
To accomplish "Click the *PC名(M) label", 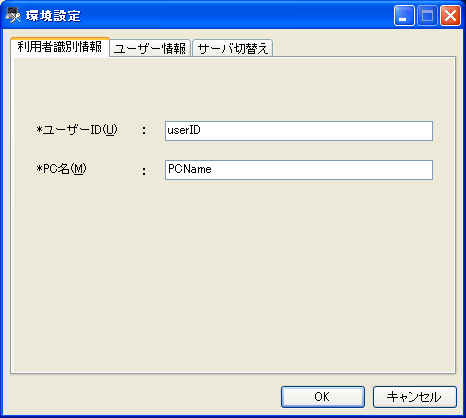I will (x=61, y=169).
